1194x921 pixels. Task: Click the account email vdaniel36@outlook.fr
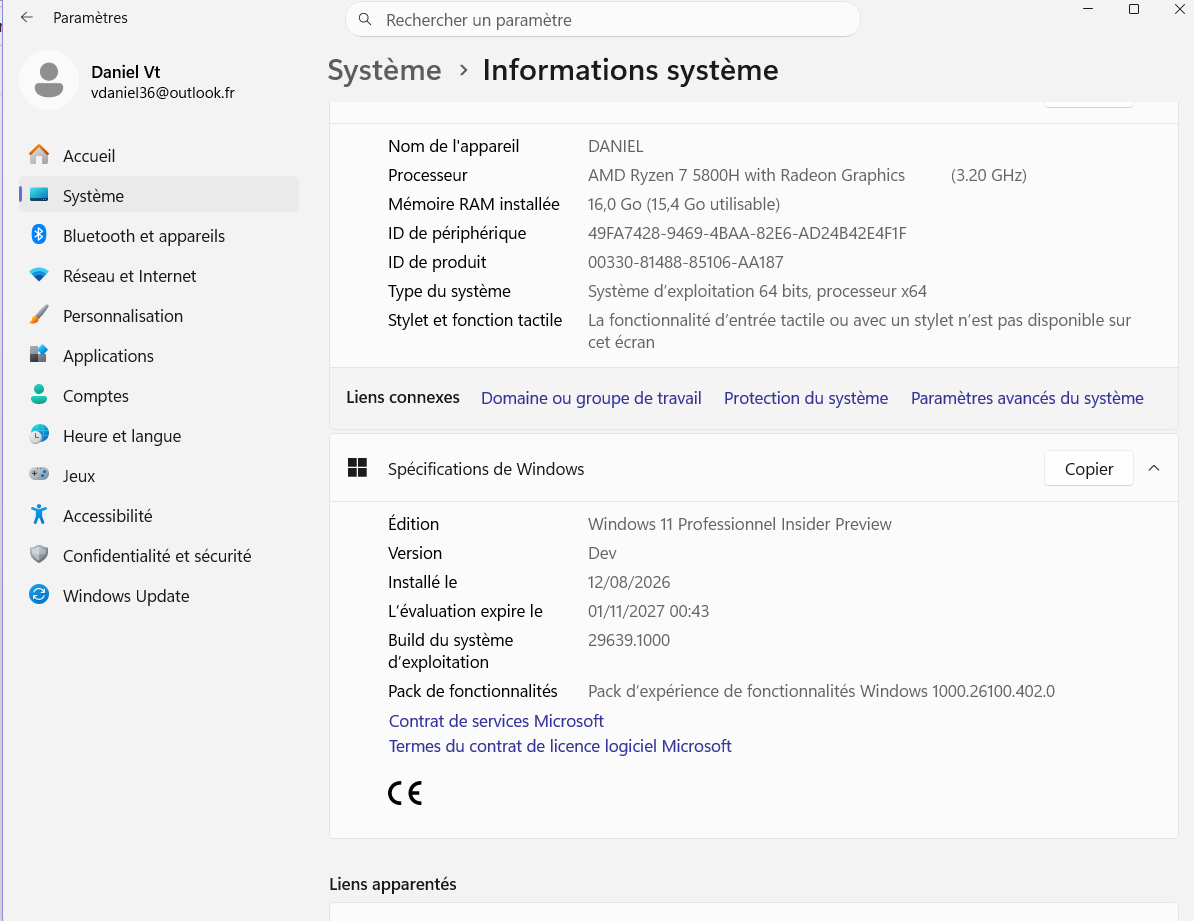[163, 93]
